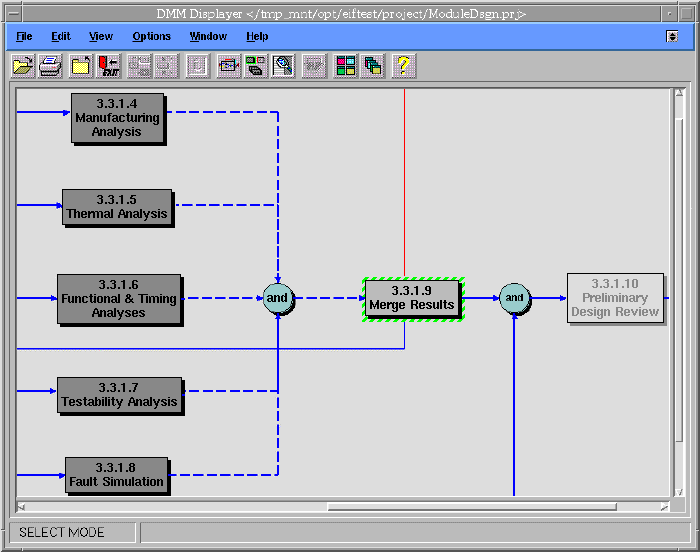Viewport: 700px width, 552px height.
Task: Open the View menu
Action: click(x=101, y=36)
